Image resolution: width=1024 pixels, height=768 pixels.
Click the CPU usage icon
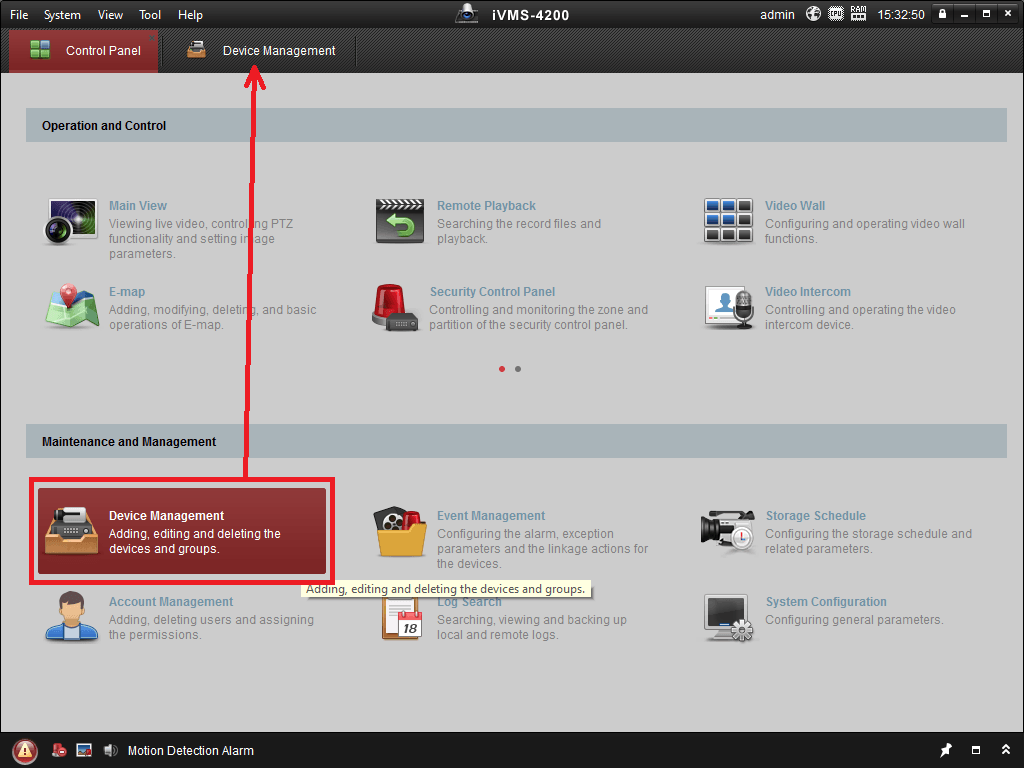[836, 14]
